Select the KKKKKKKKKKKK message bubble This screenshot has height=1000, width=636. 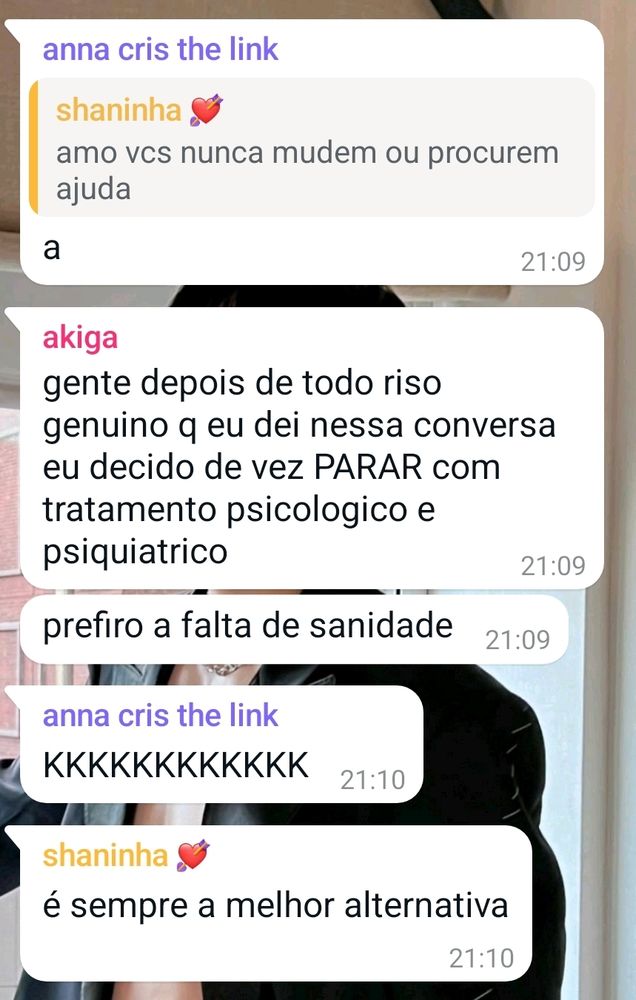click(x=221, y=744)
